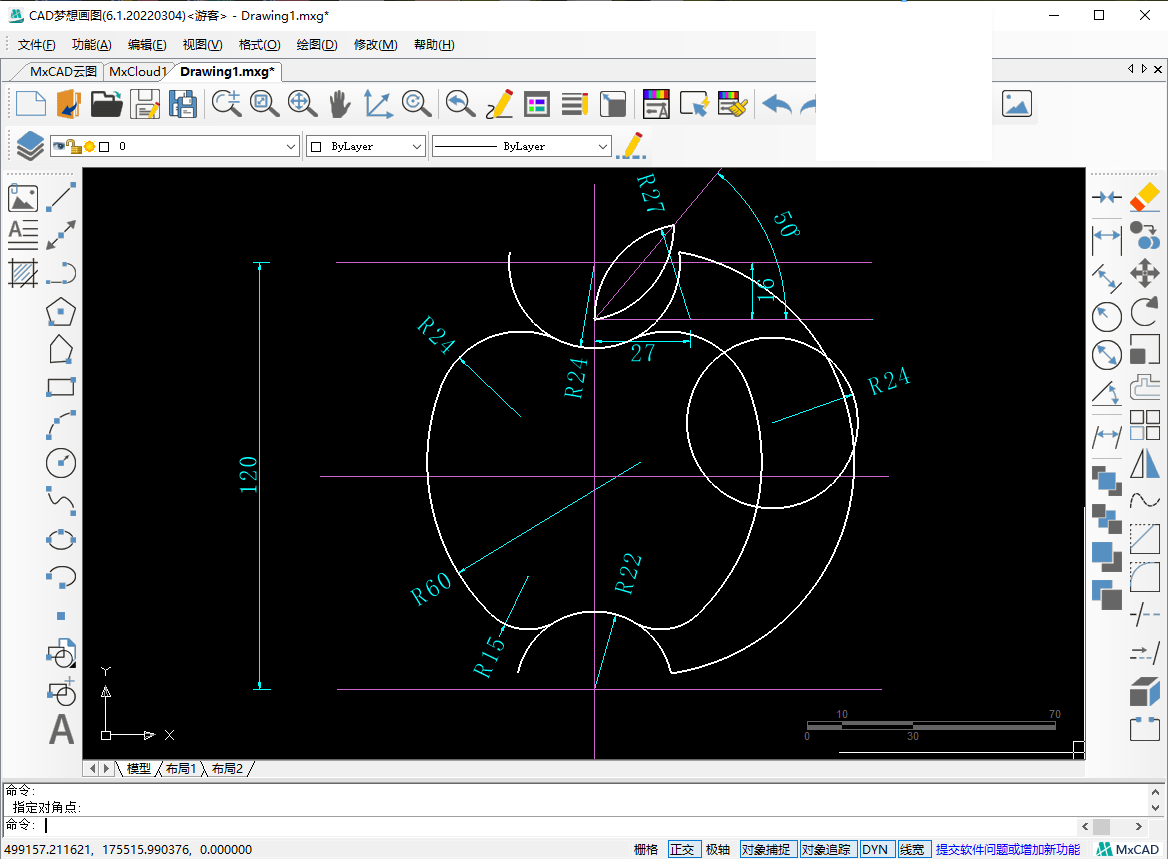Toggle 对象捕捉 object snap

(767, 849)
